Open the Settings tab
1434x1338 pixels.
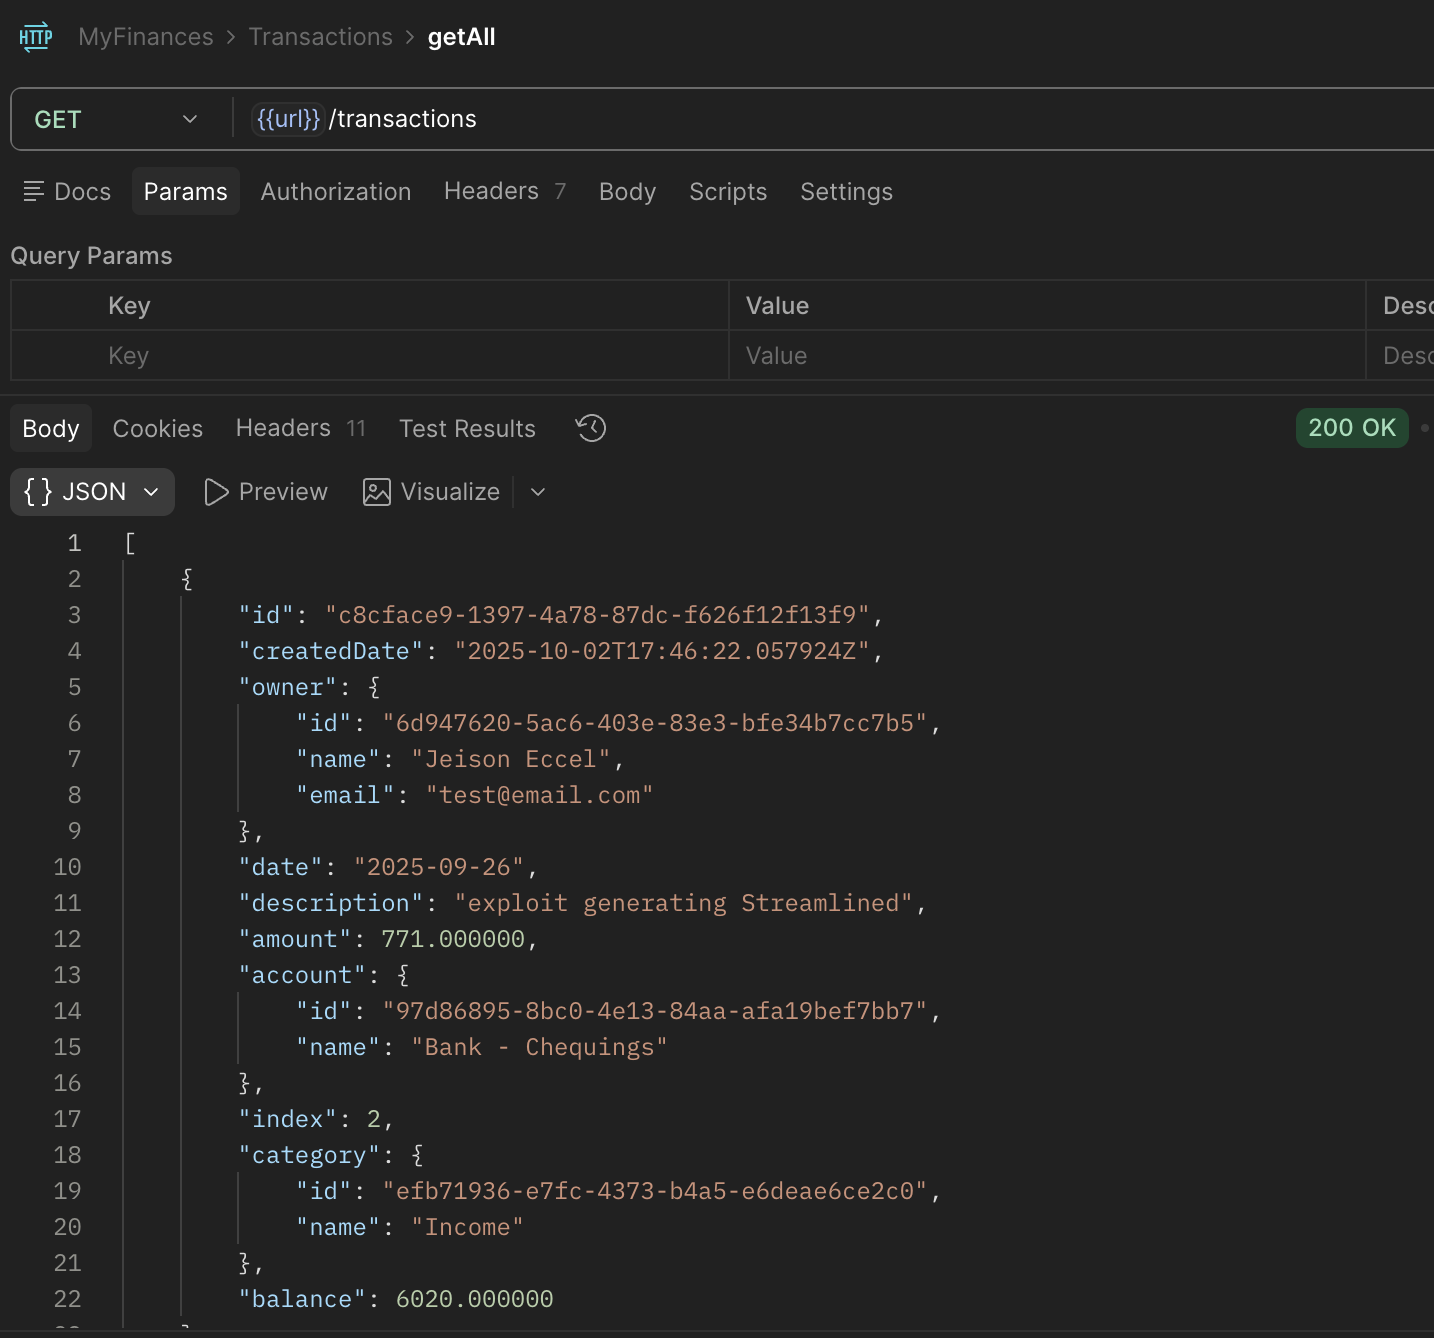846,191
